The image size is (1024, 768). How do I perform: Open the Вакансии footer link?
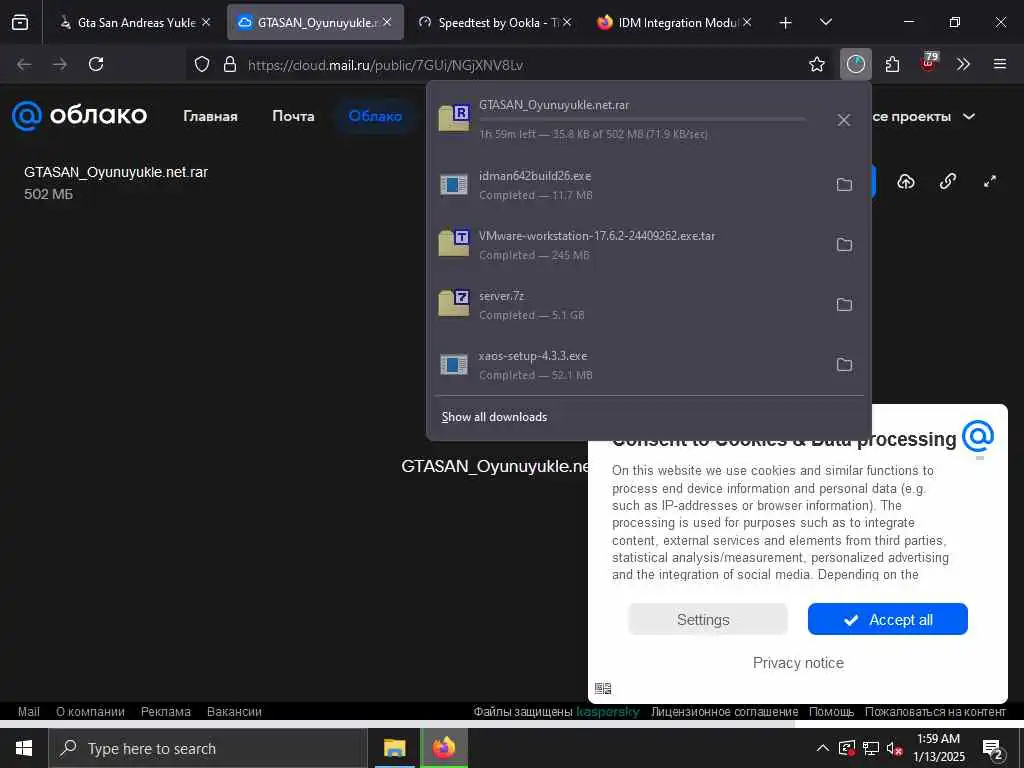234,712
